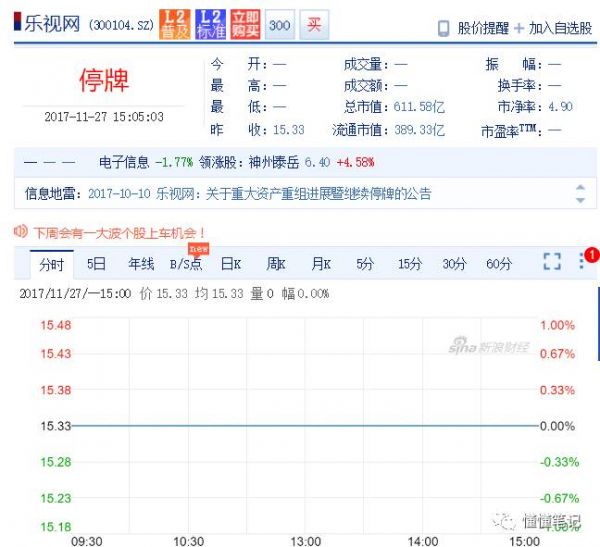The height and width of the screenshot is (547, 600).
Task: Switch to the 年线 chart tab
Action: (141, 264)
